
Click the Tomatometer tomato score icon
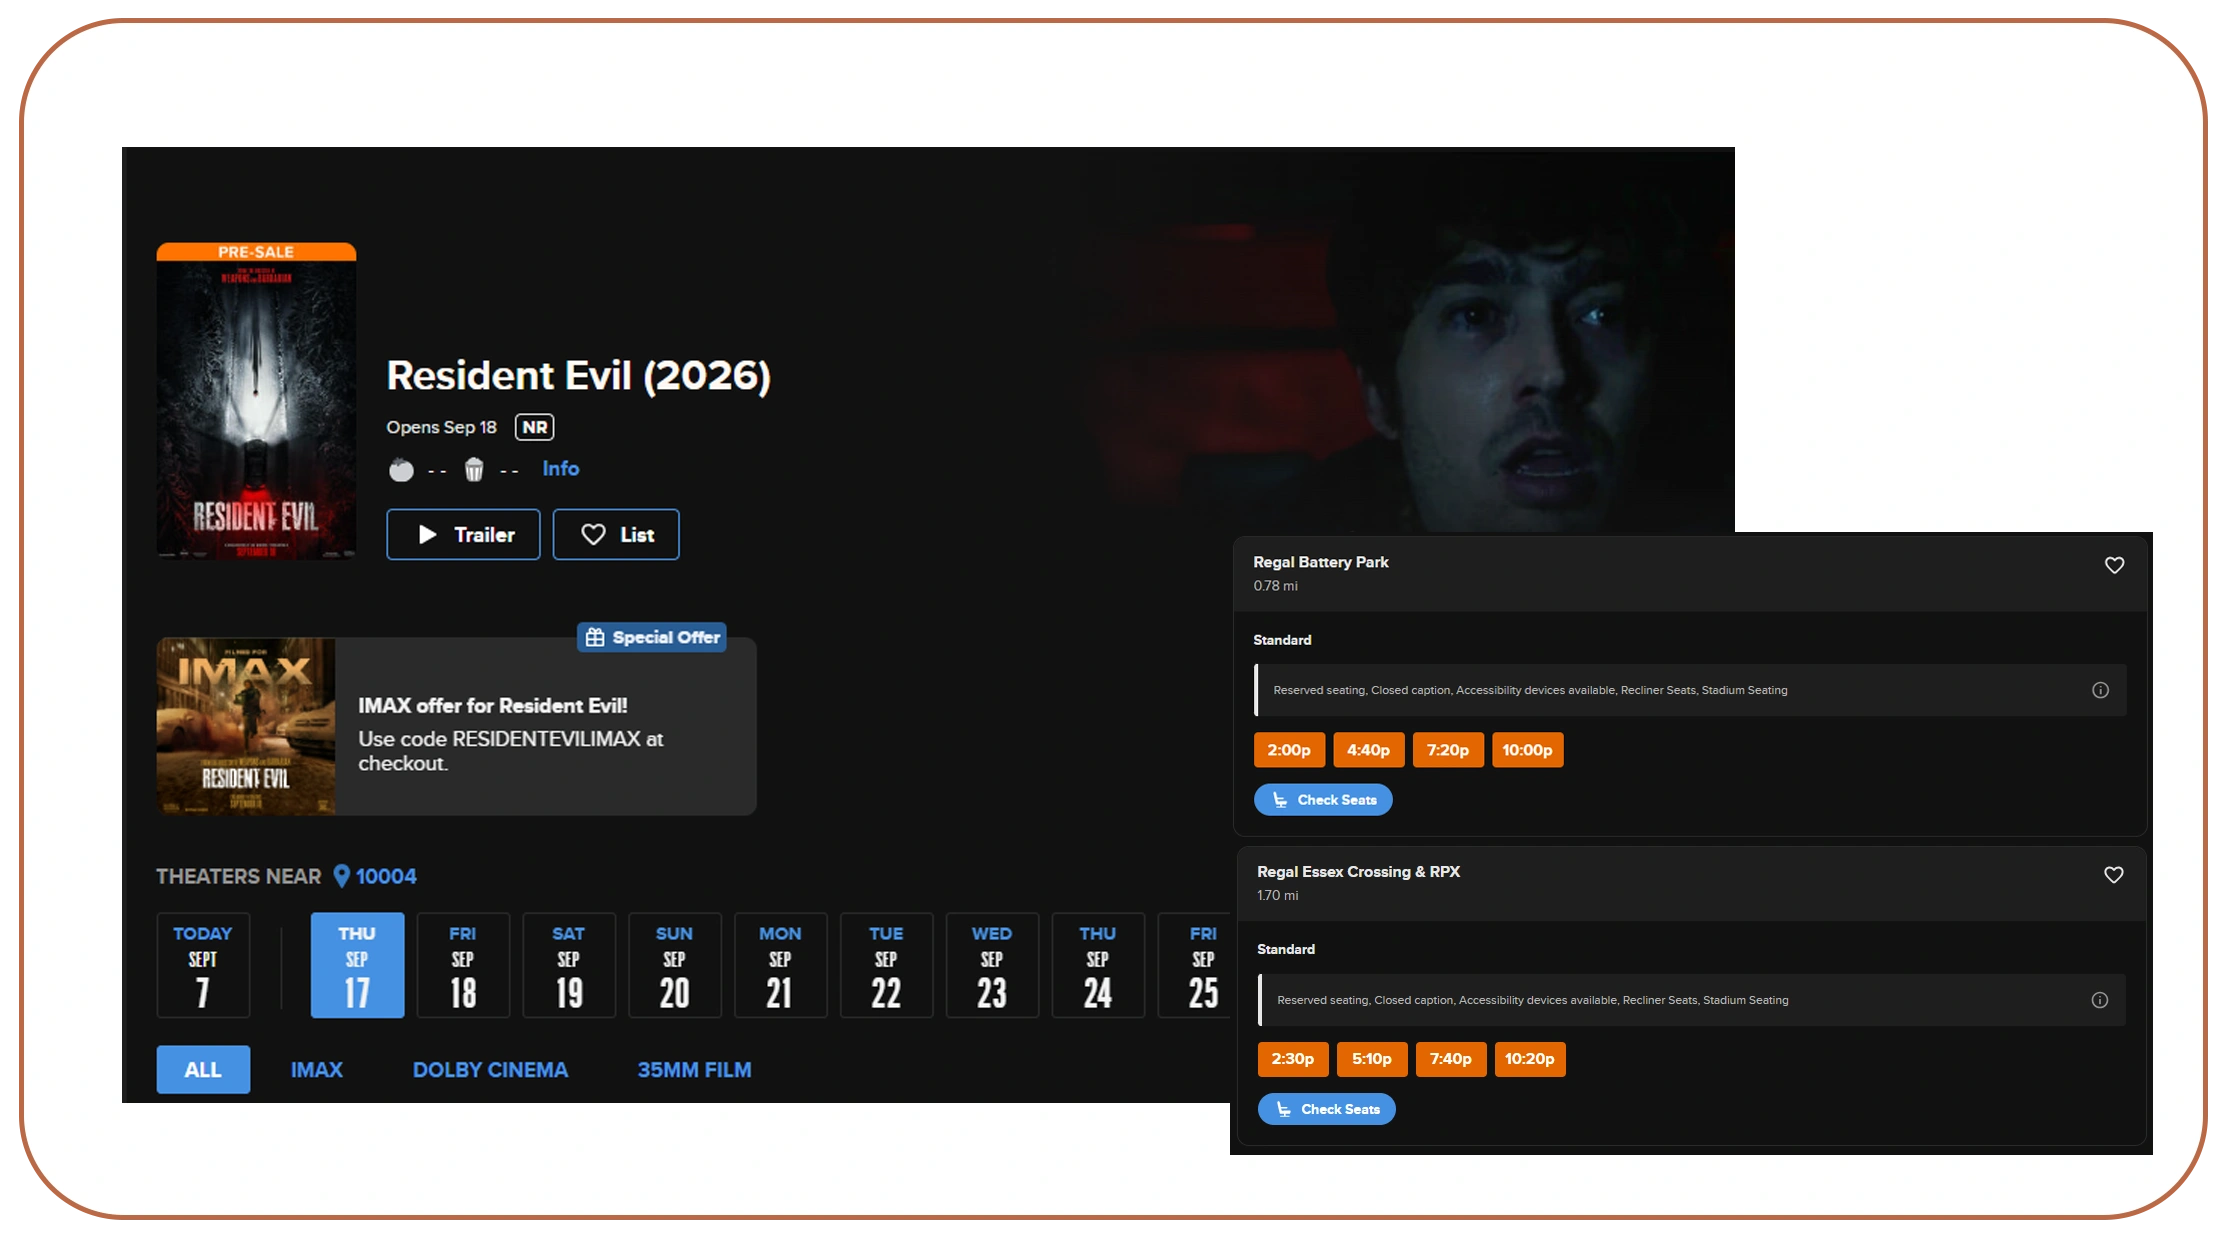401,469
